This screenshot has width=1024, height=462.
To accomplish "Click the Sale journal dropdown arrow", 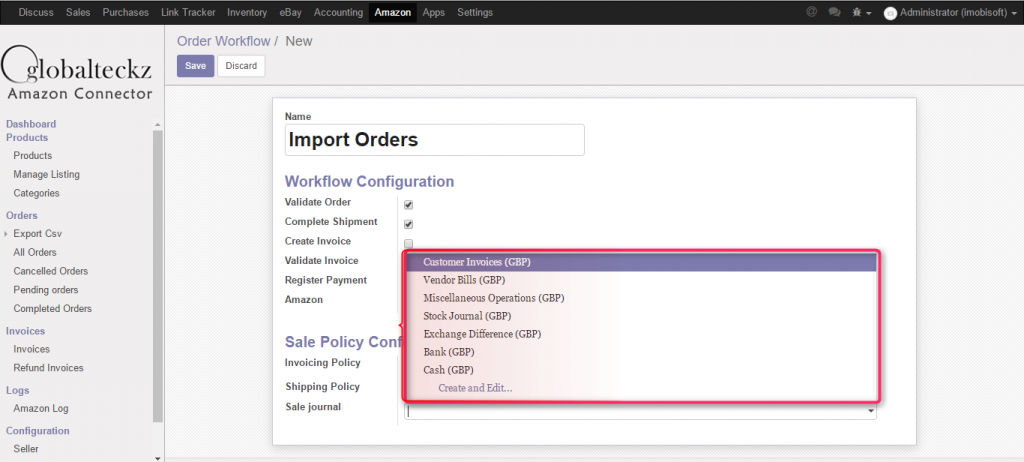I will pos(870,410).
